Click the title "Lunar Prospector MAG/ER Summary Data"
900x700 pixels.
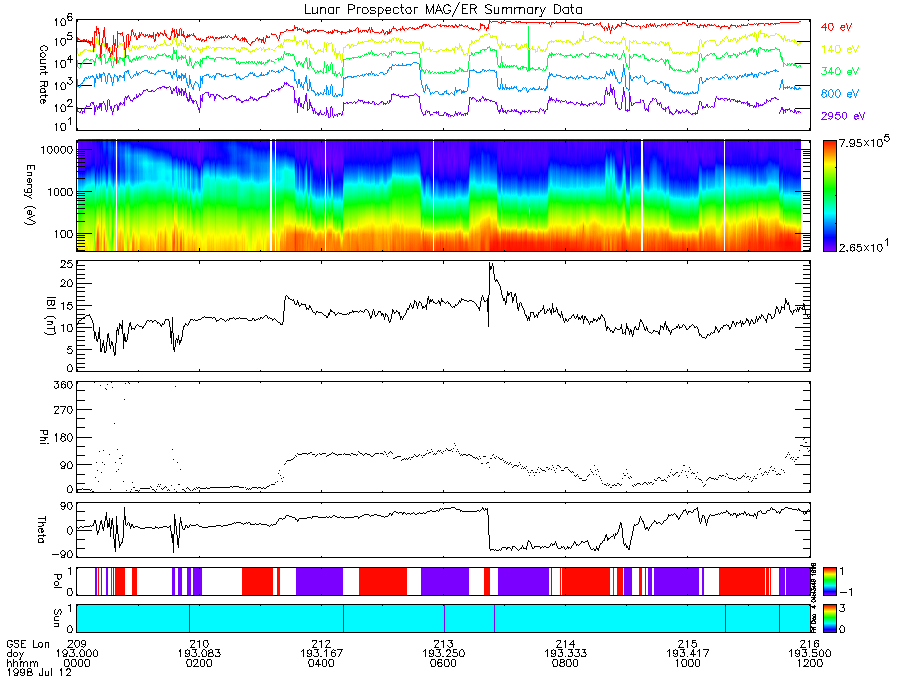click(x=443, y=10)
